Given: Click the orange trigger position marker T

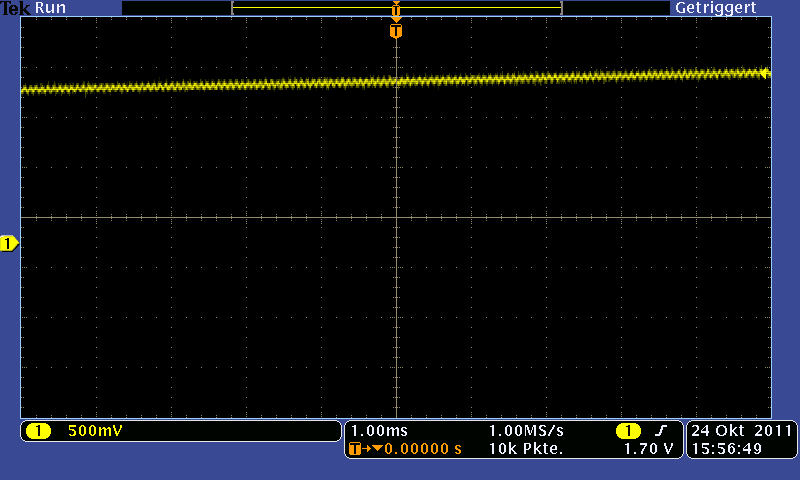Looking at the screenshot, I should (x=396, y=32).
